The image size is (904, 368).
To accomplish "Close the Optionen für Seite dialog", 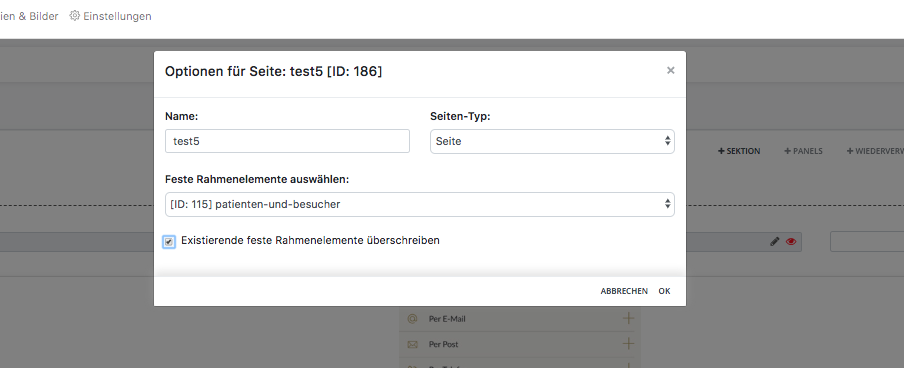I will pos(671,70).
